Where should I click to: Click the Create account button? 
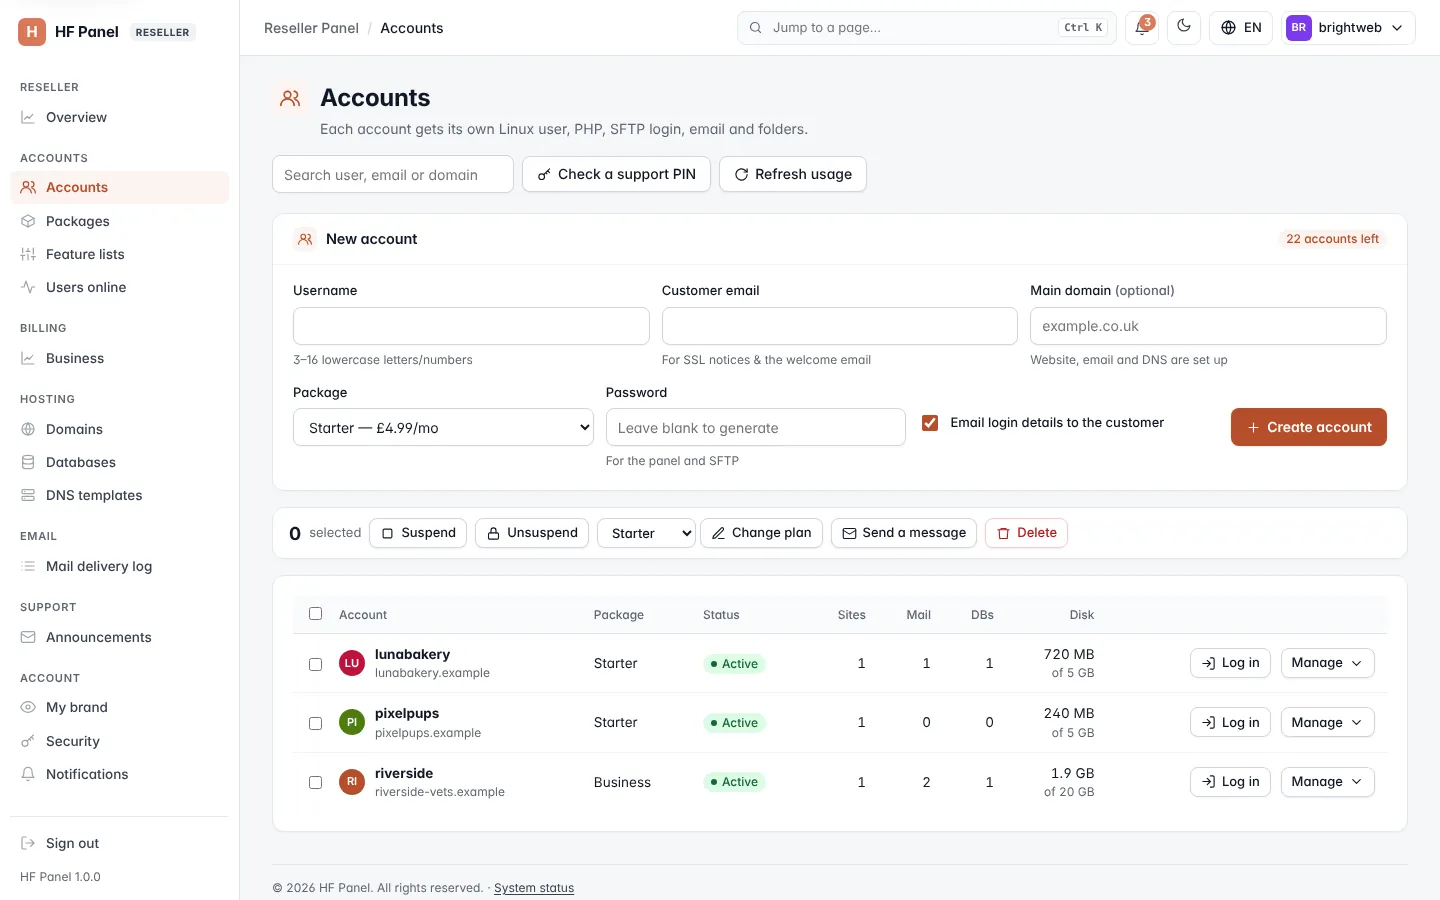pyautogui.click(x=1308, y=427)
